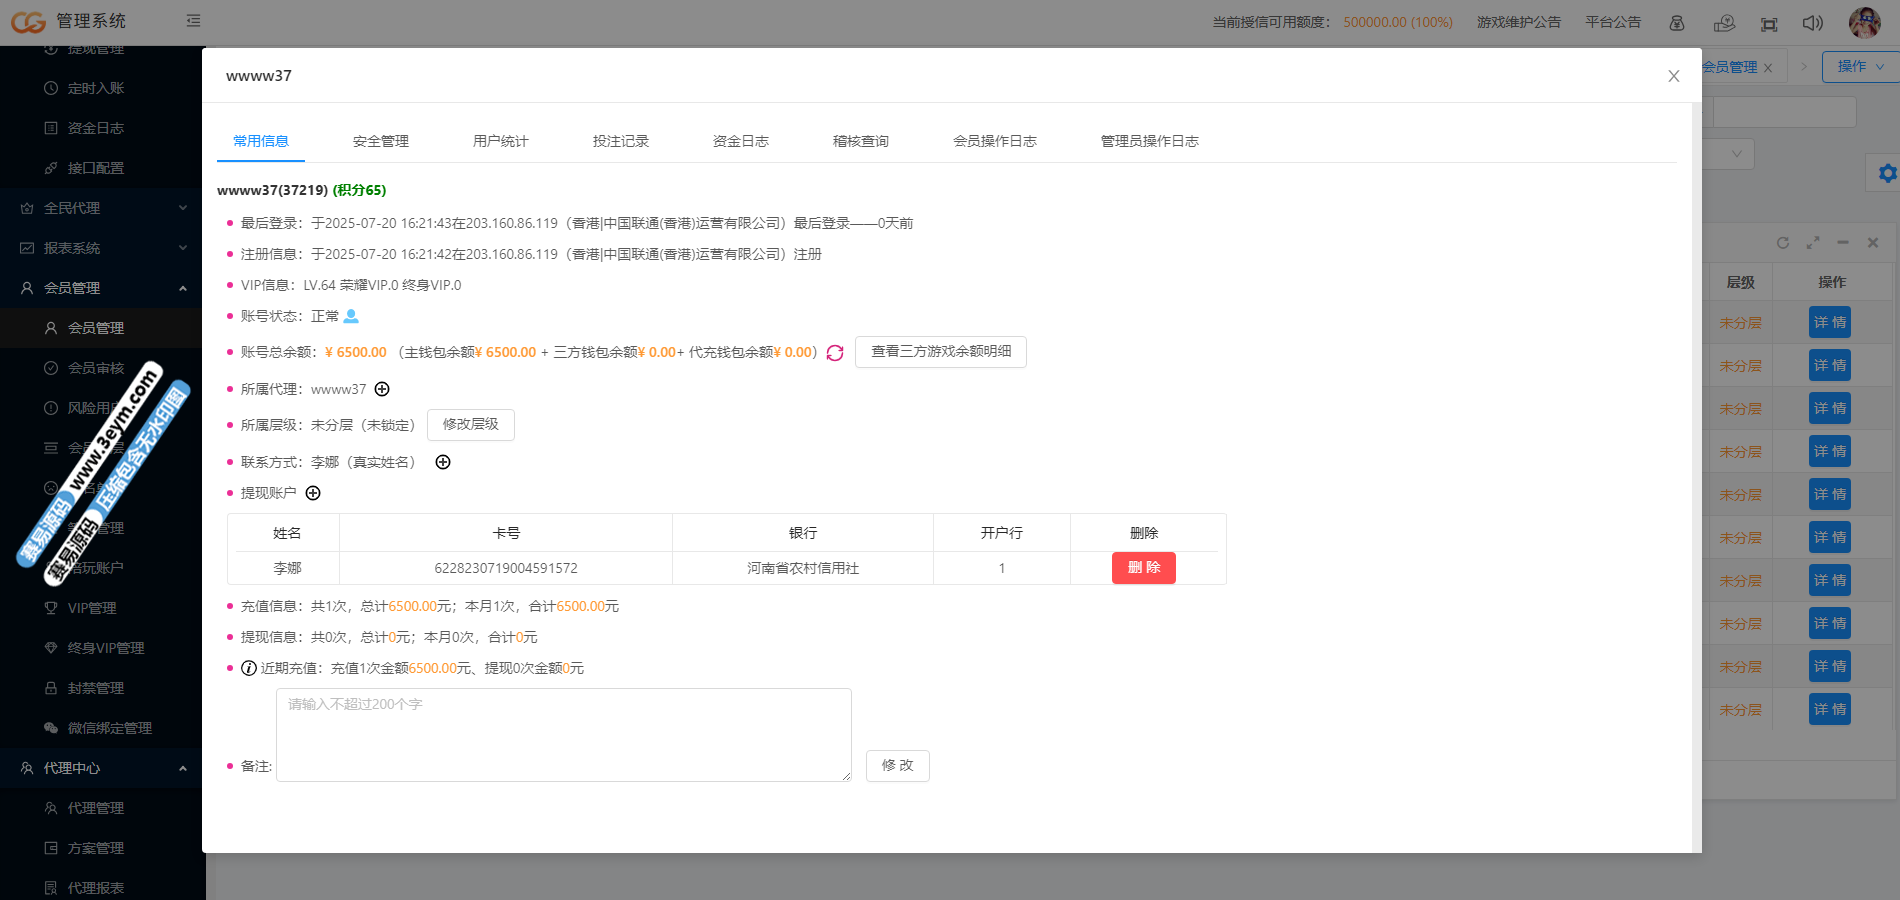Open the 操作 dropdown at top right
Screen dimensions: 1900x900
[x=1859, y=66]
